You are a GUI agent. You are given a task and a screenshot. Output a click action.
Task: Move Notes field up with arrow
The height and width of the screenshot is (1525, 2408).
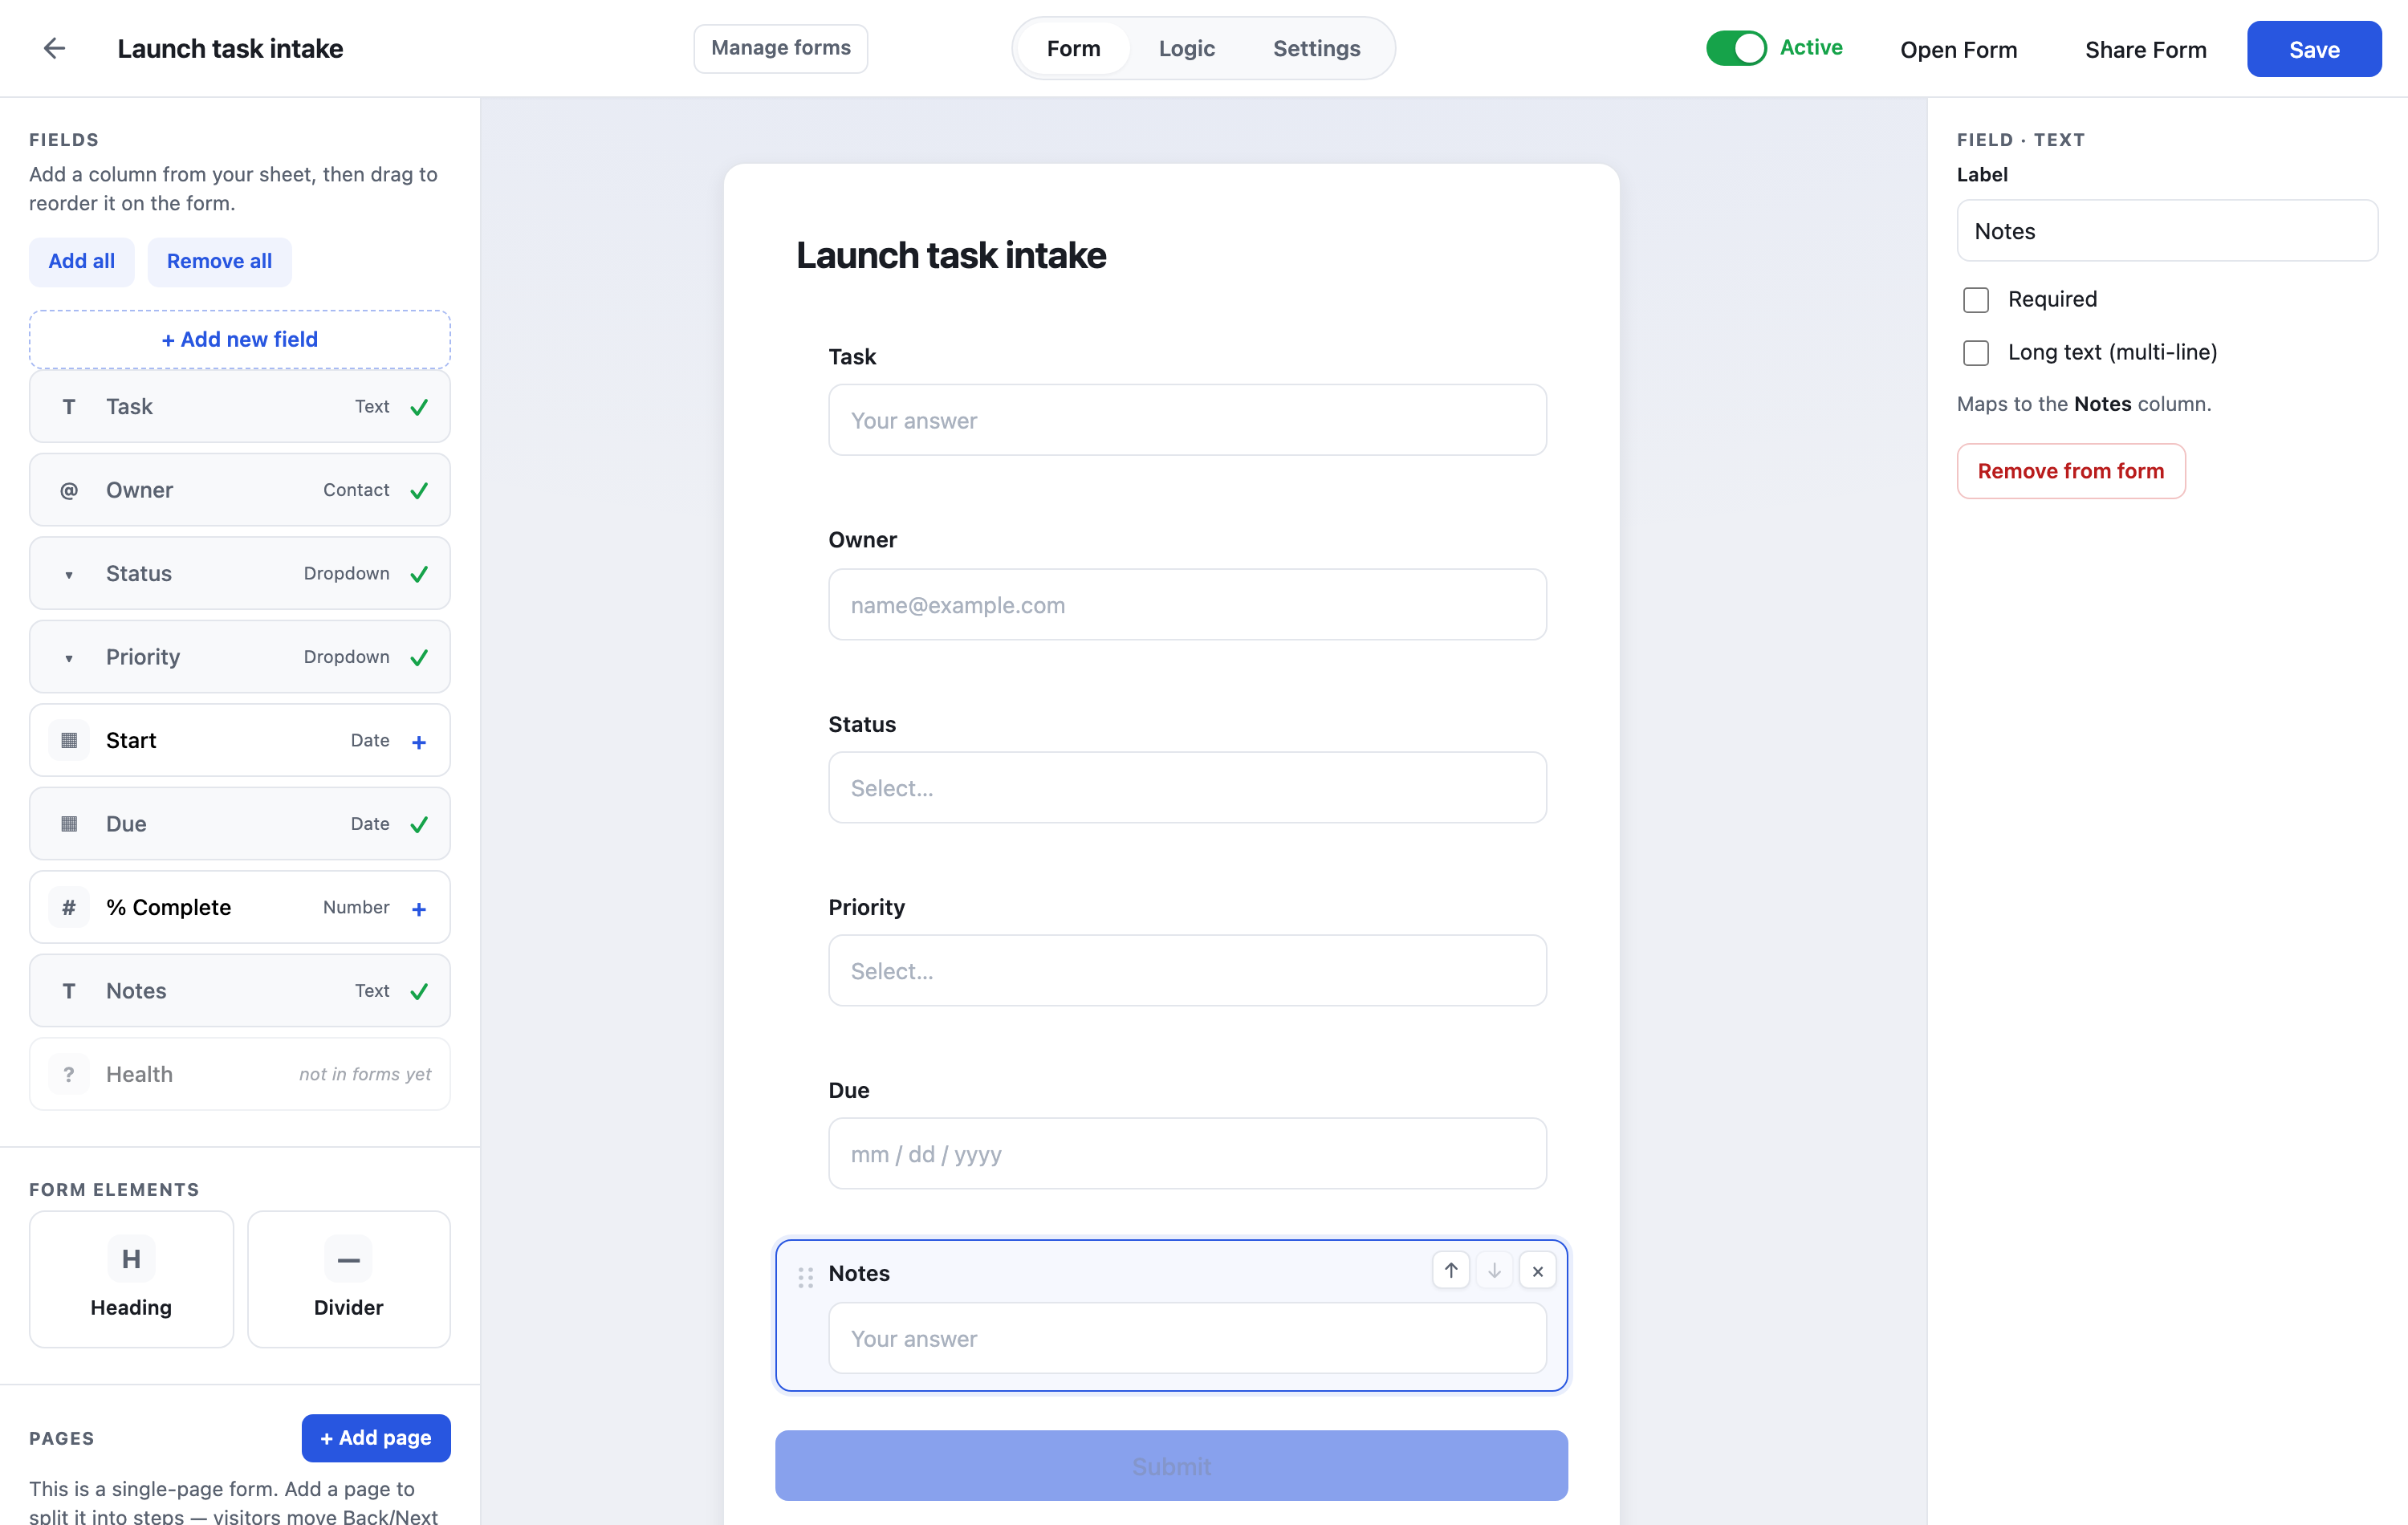1451,1271
